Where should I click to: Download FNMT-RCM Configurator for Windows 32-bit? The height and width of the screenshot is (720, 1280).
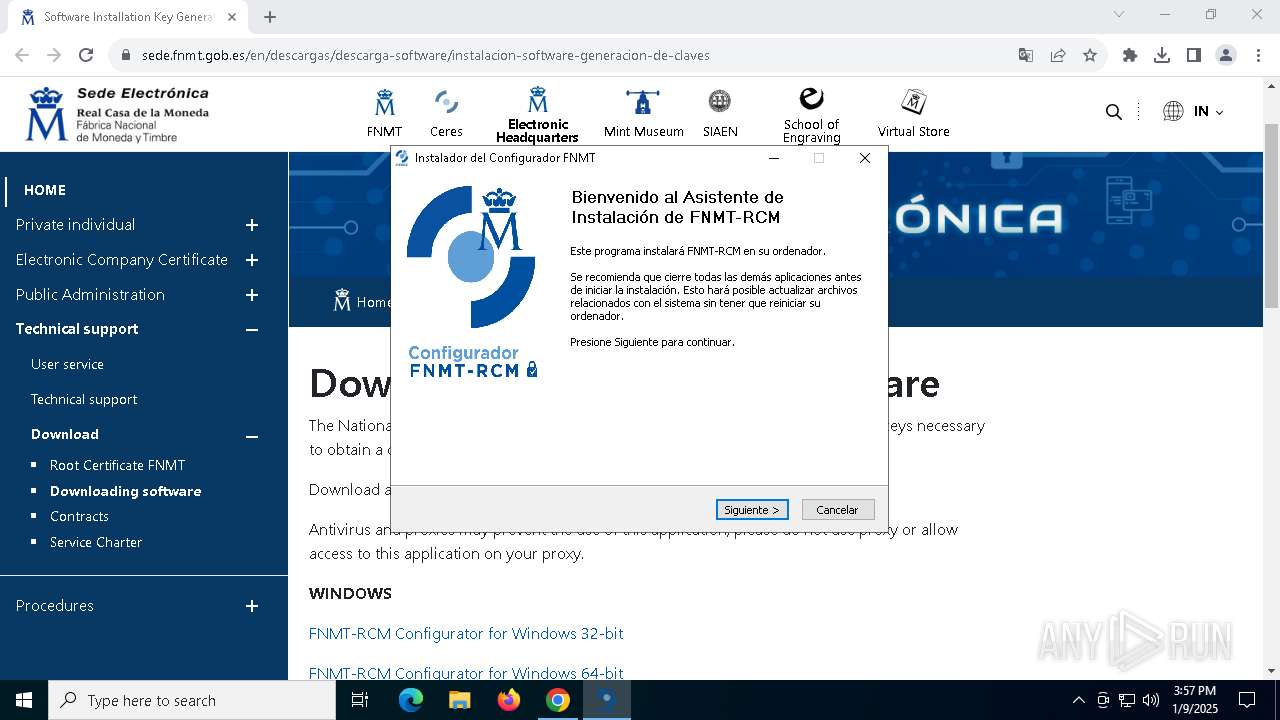(466, 634)
